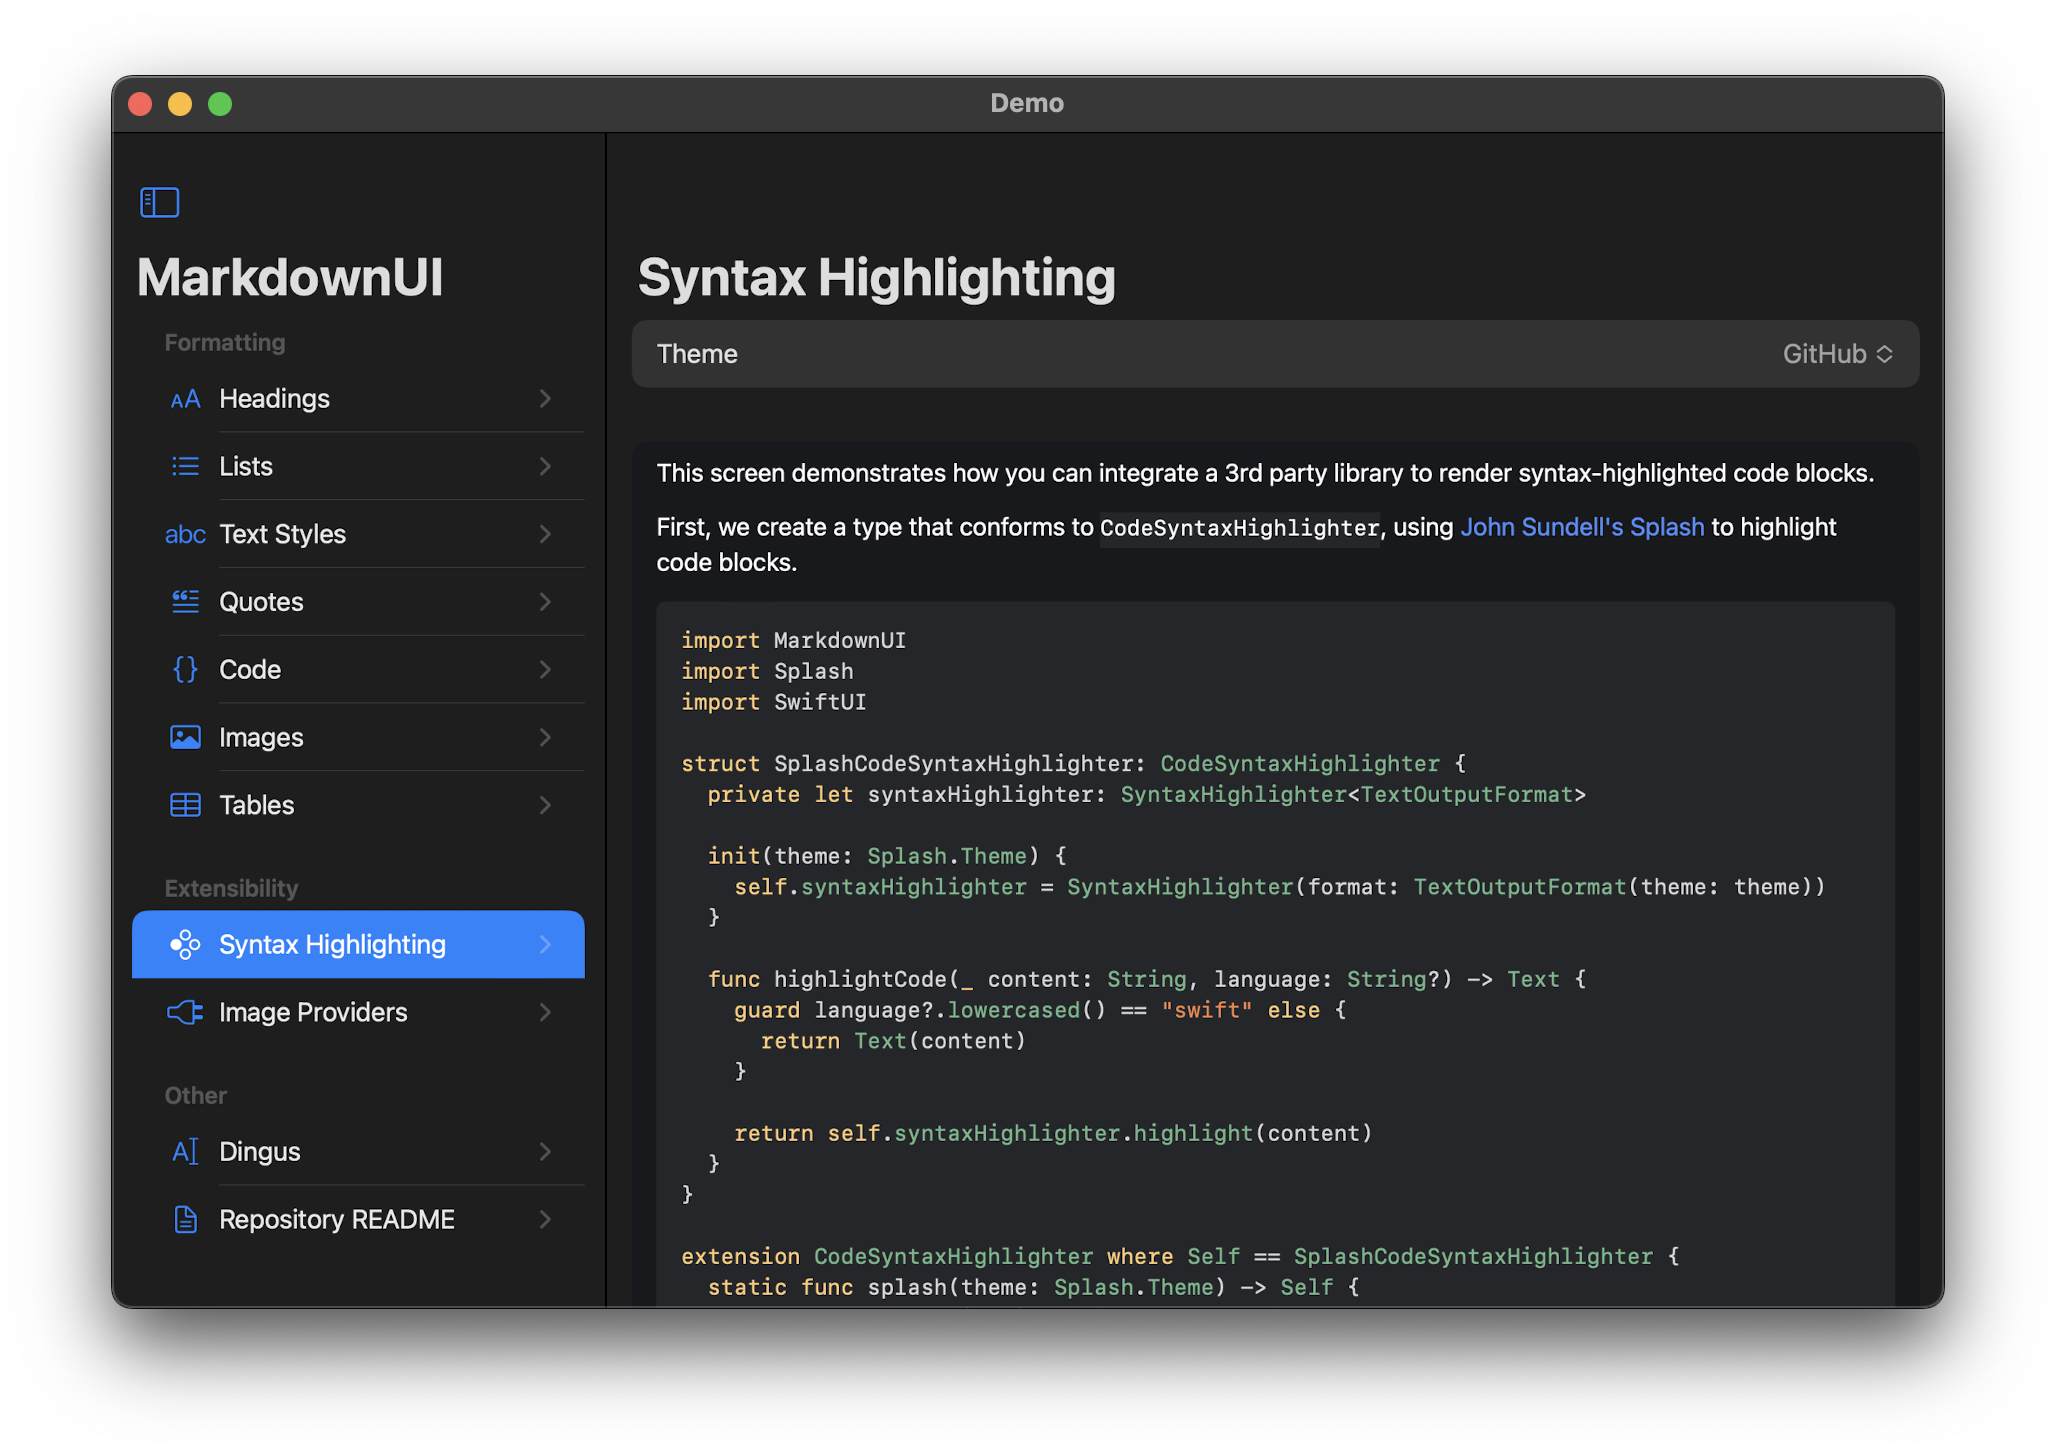Select the Tables sidebar entry
The height and width of the screenshot is (1456, 2056).
(x=256, y=805)
